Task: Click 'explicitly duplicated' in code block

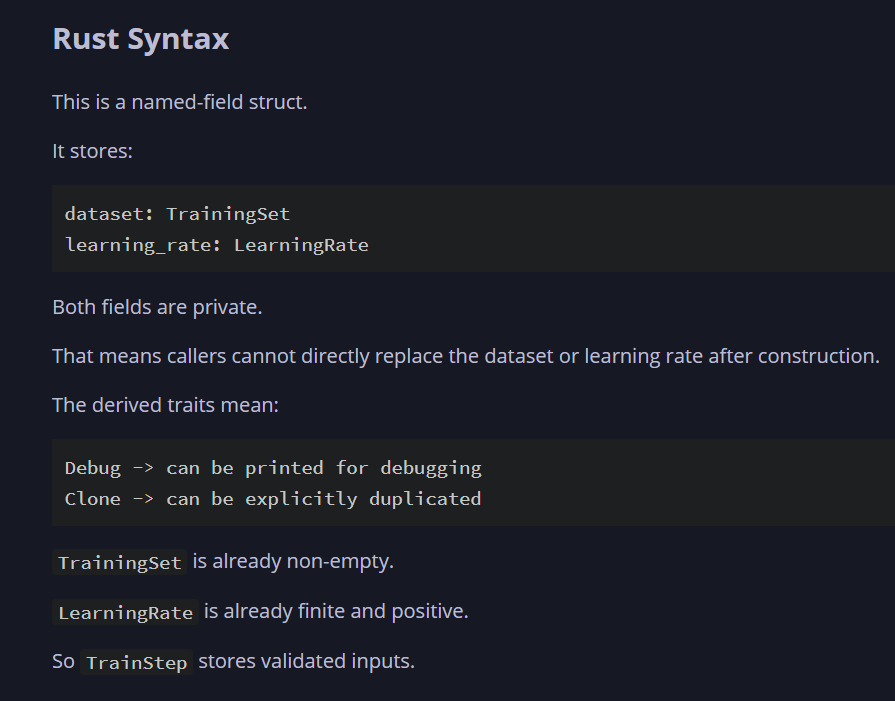Action: [364, 499]
